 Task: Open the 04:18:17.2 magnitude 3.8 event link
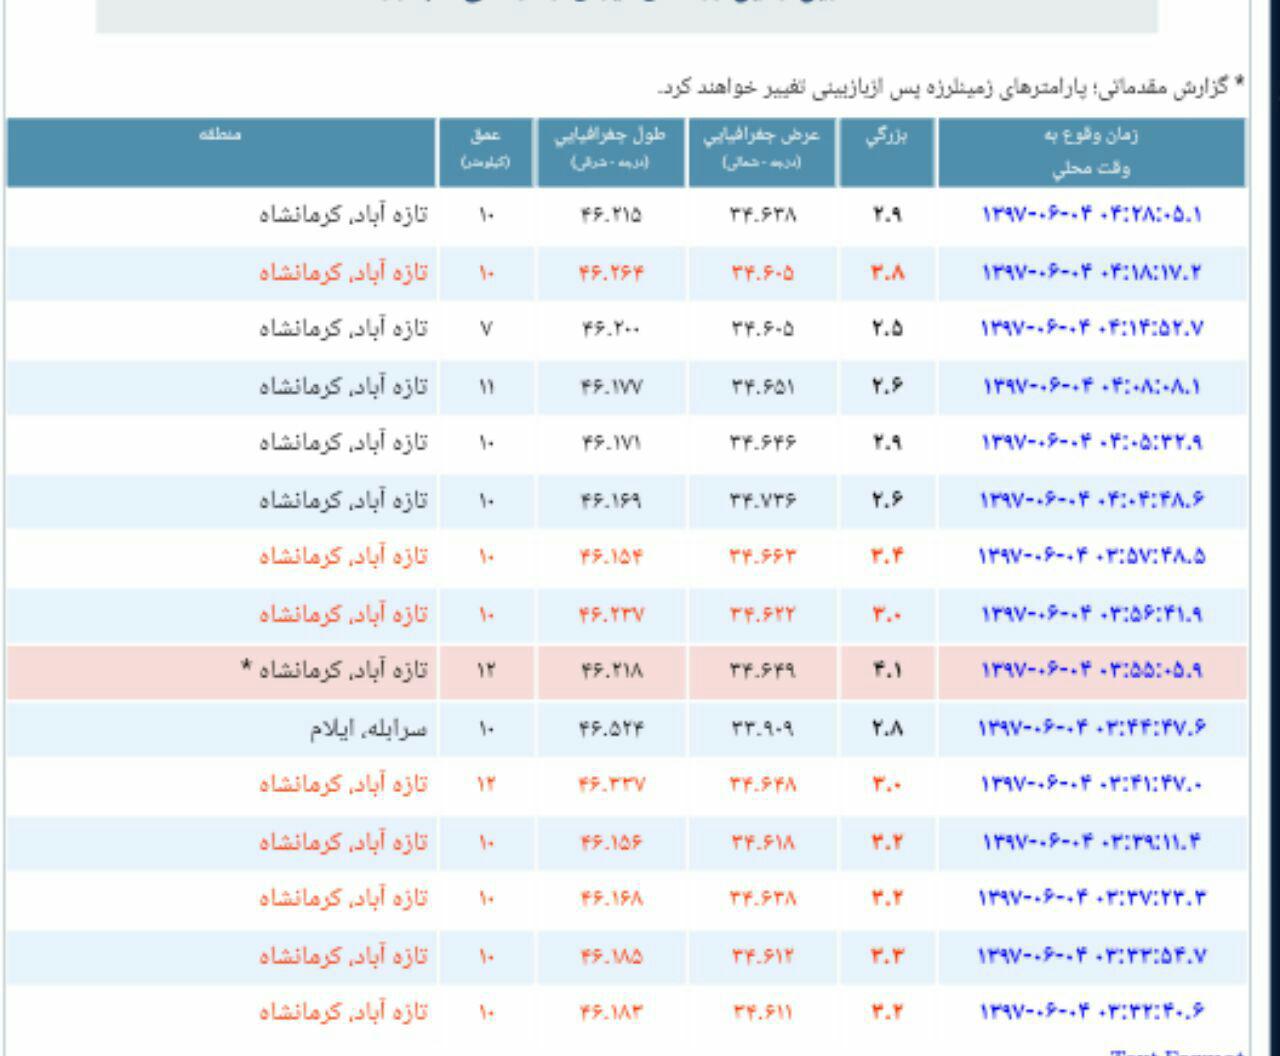click(1091, 272)
